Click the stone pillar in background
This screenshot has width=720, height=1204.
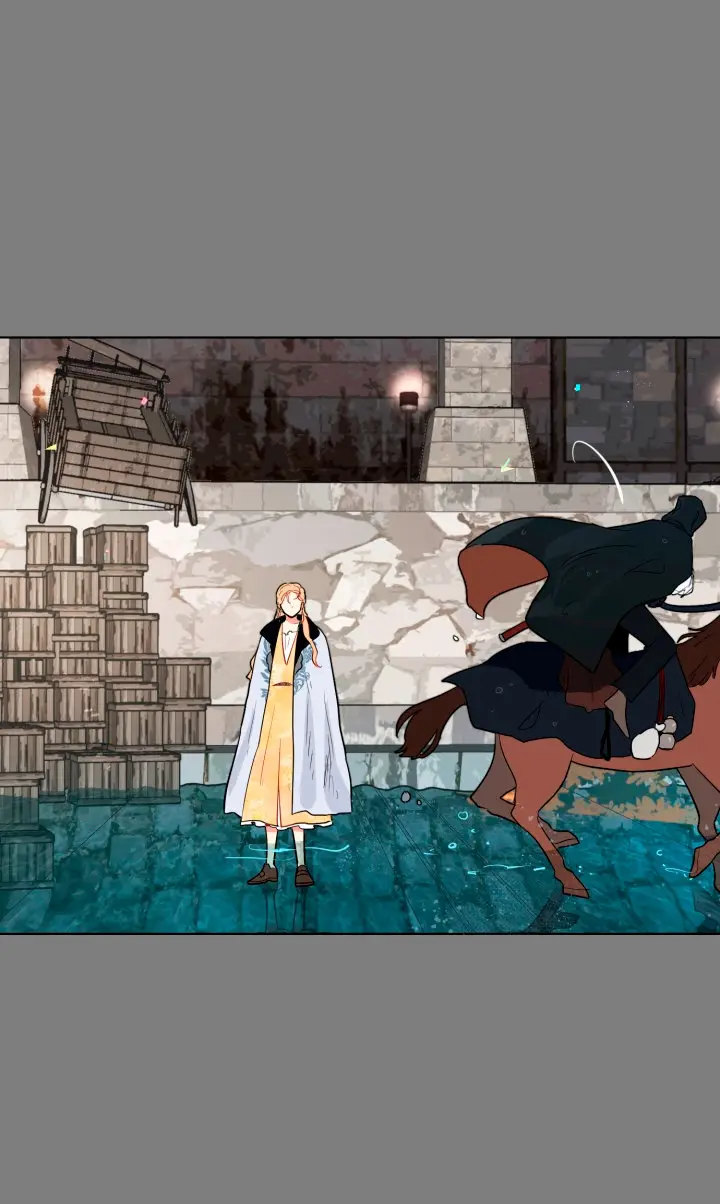(478, 410)
